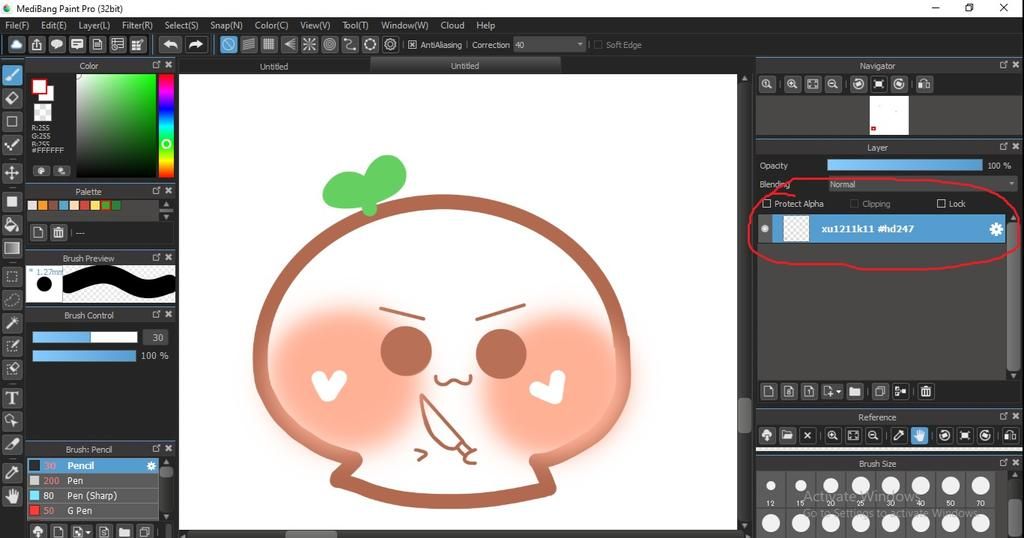Viewport: 1024px width, 538px height.
Task: Select the Lasso tool
Action: 12,300
